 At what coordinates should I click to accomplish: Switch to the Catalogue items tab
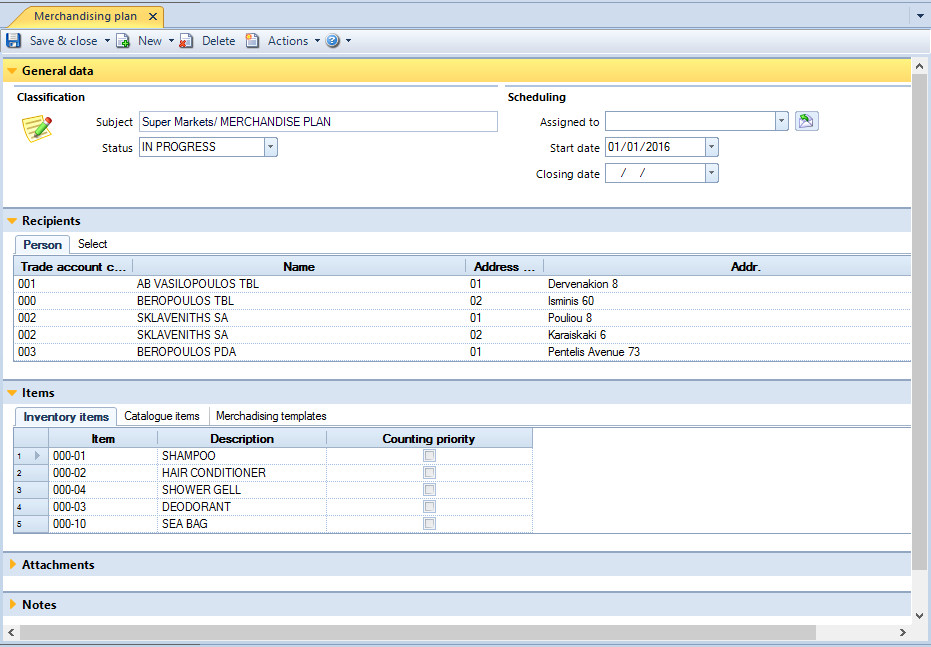click(x=162, y=416)
